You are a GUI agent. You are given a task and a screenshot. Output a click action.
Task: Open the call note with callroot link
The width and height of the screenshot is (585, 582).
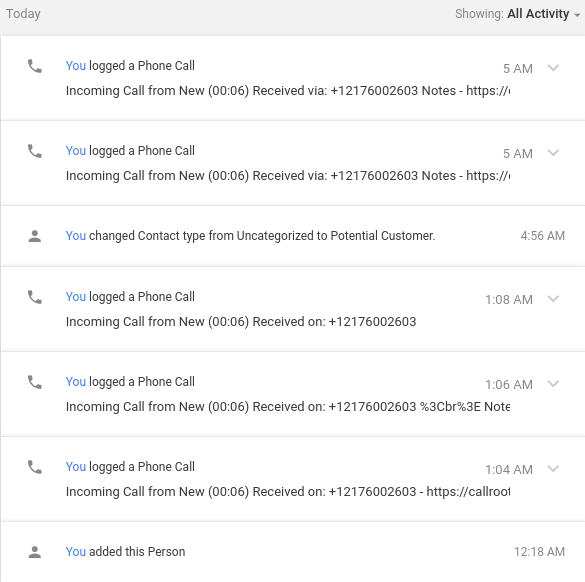coord(288,492)
